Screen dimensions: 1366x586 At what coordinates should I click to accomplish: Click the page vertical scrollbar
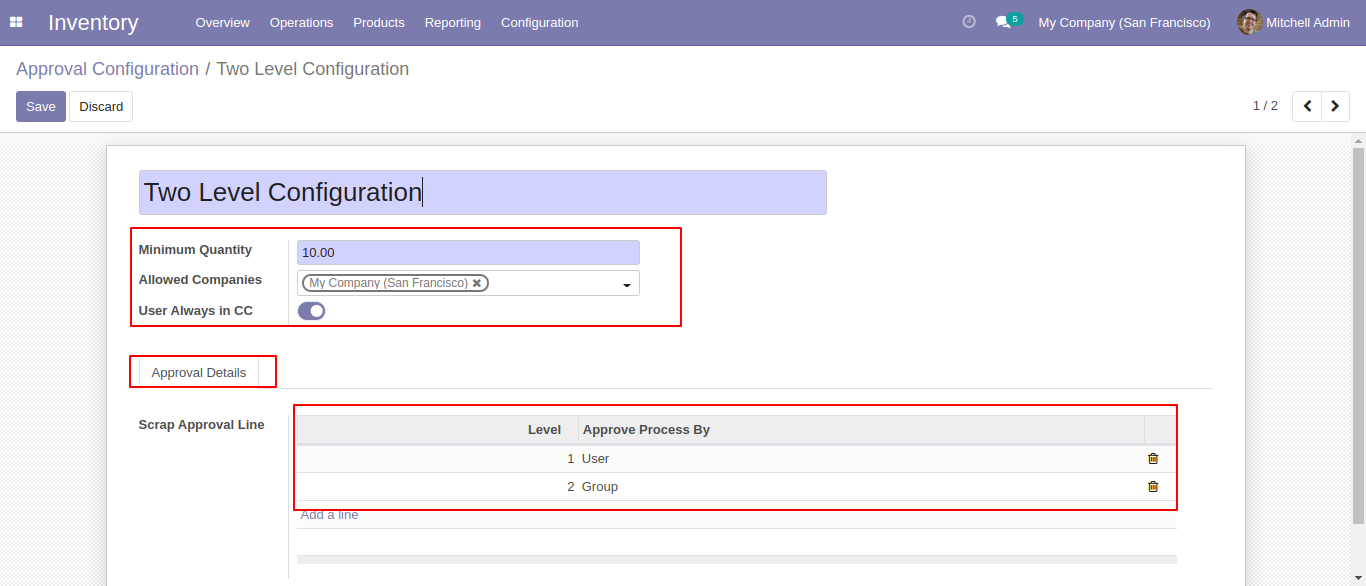click(x=1358, y=334)
